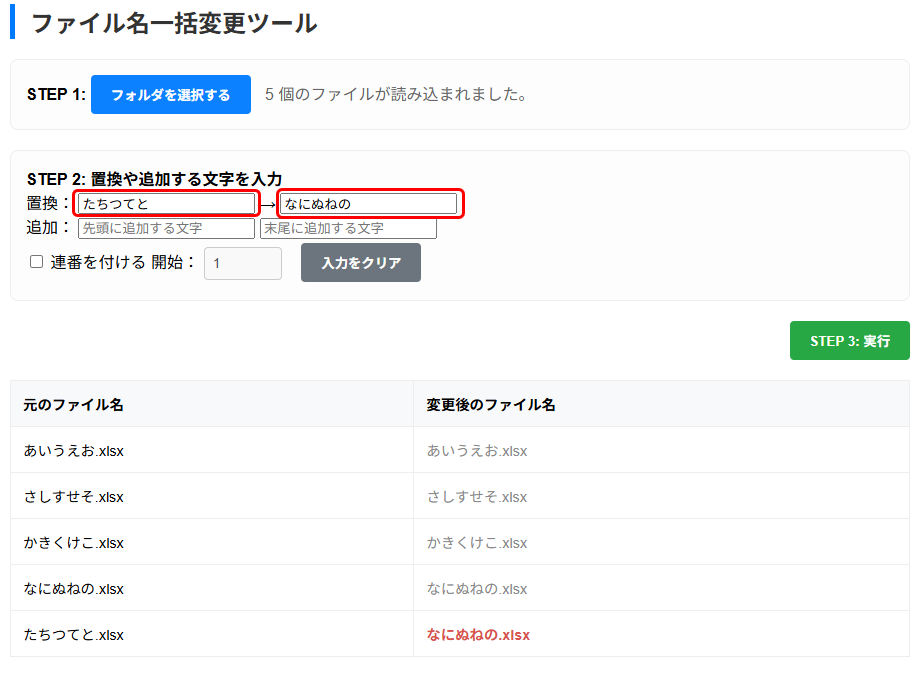Select the 末尾に追加する文字 suffix field

point(348,229)
